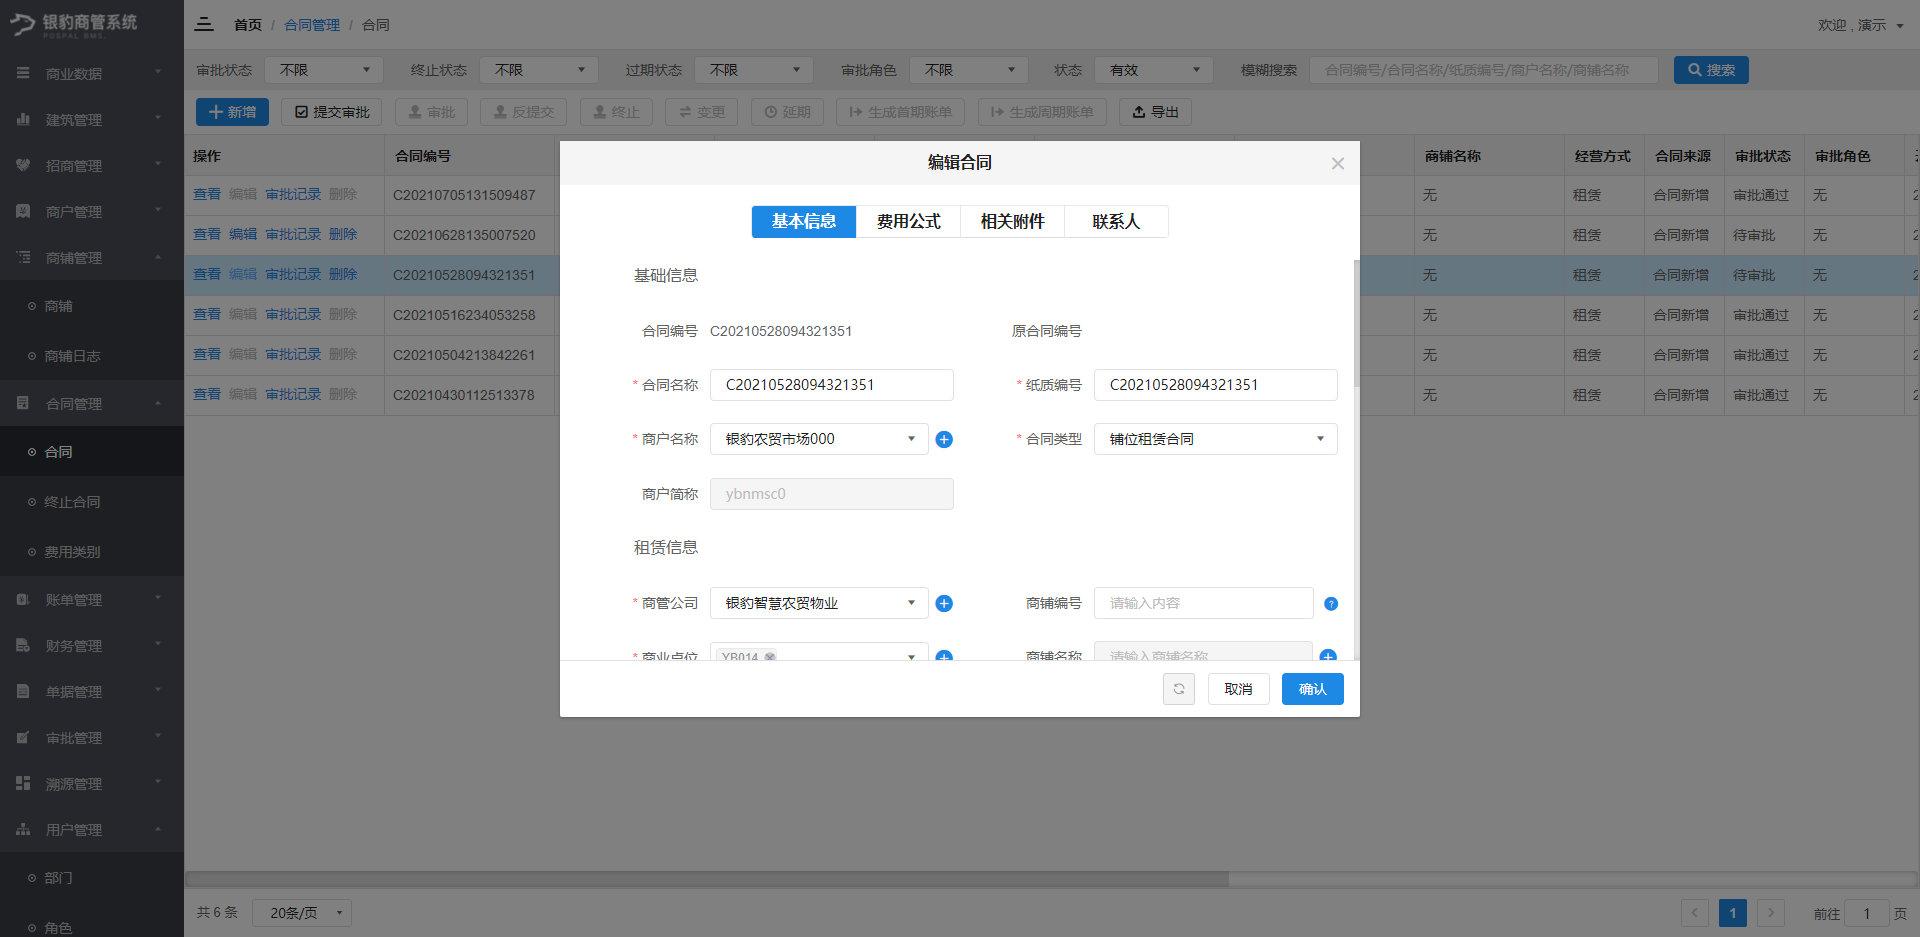Open 商业数据 sidebar menu

(x=92, y=74)
